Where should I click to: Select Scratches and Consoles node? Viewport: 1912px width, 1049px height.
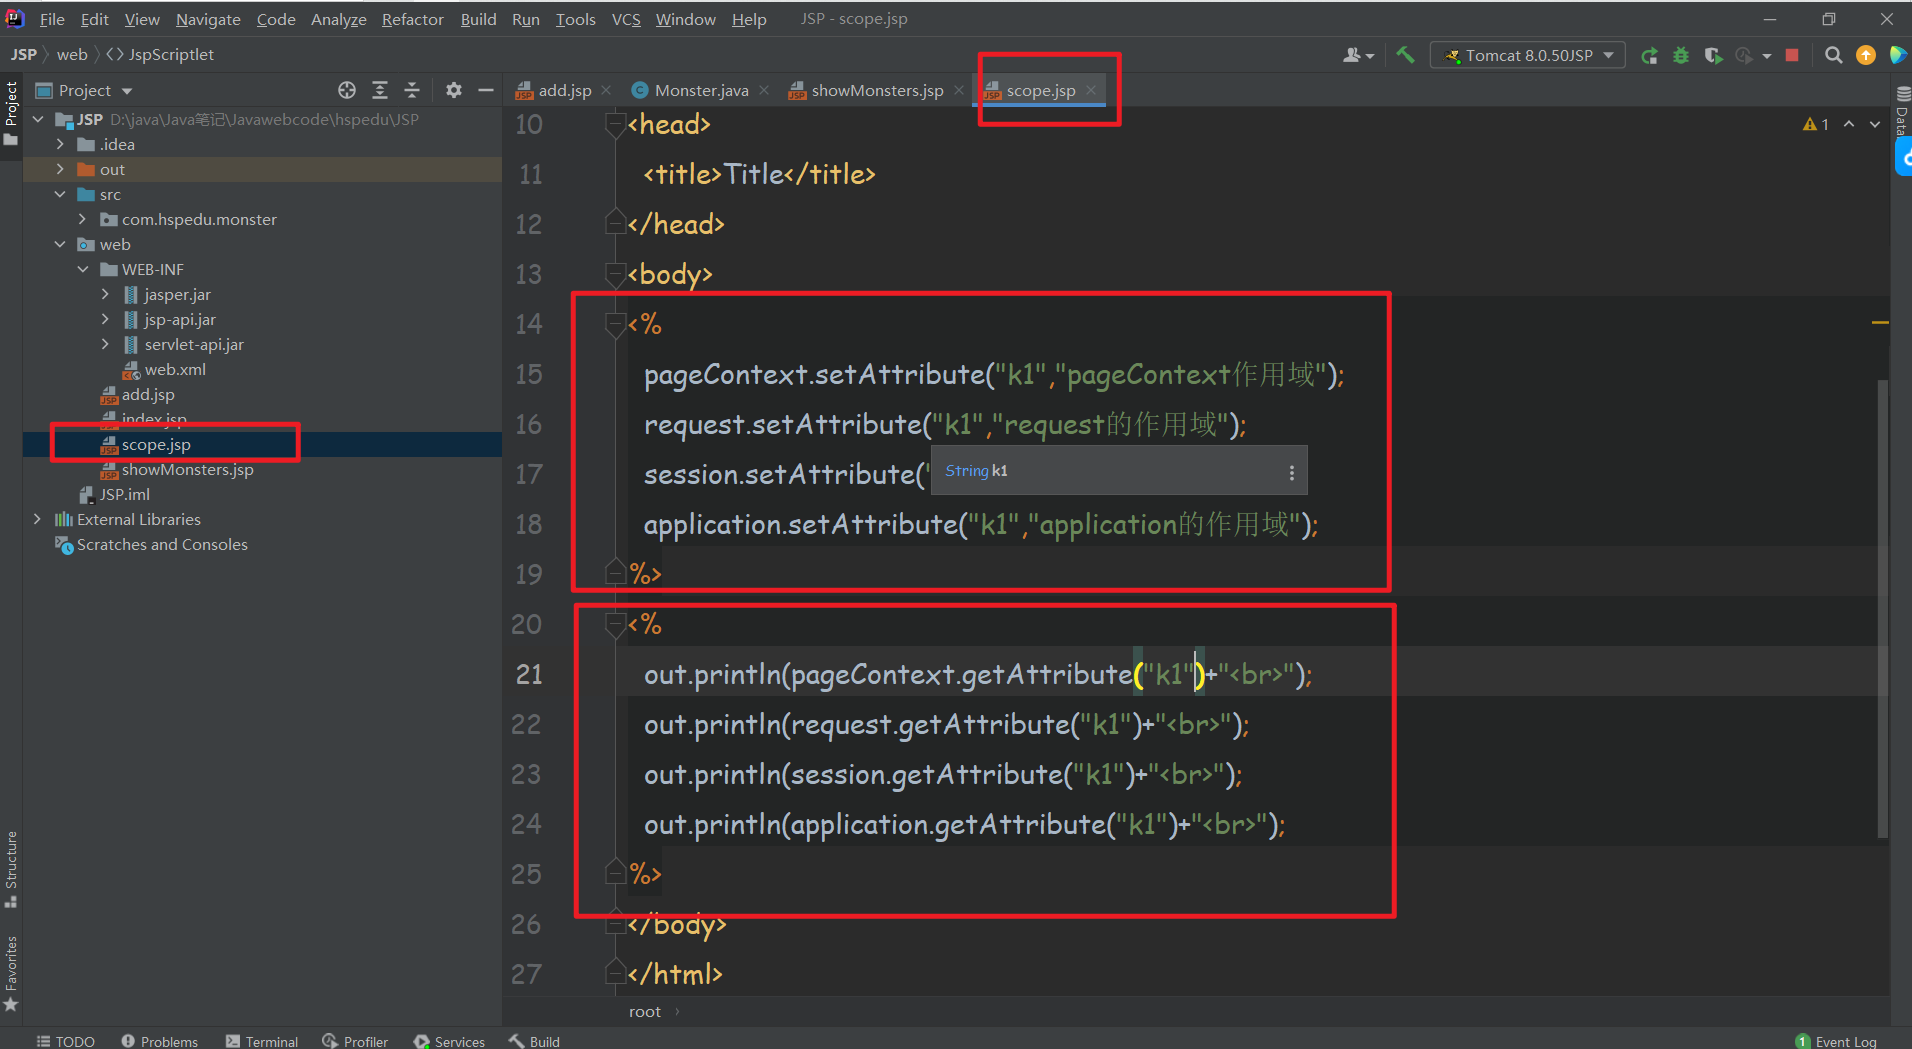pos(162,544)
